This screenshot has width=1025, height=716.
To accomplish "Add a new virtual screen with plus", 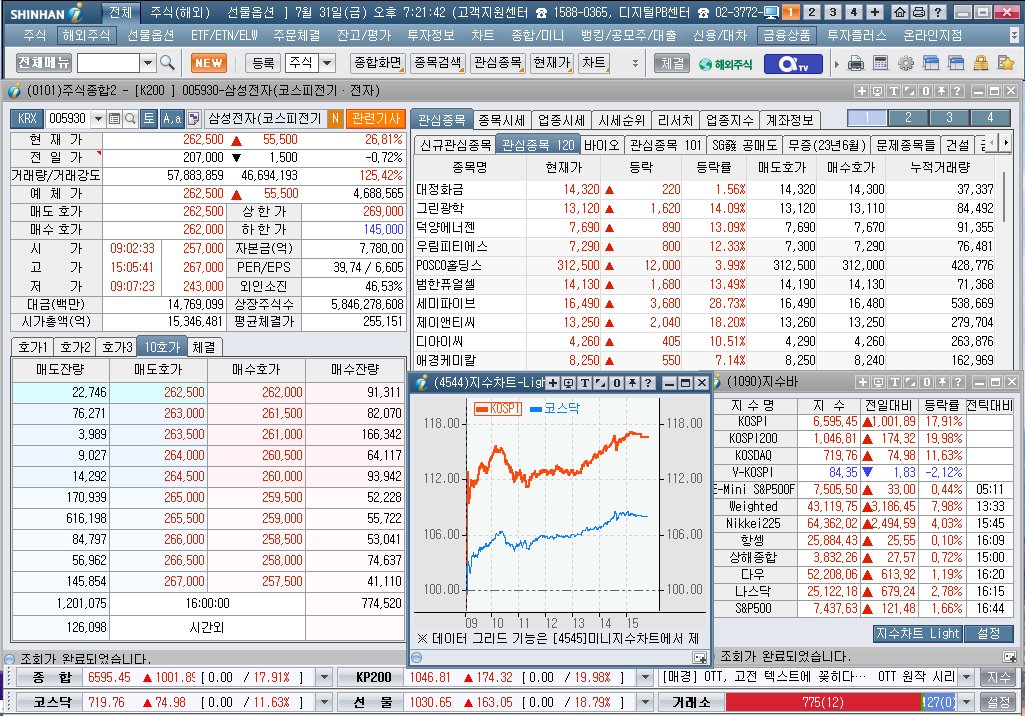I will click(x=875, y=12).
